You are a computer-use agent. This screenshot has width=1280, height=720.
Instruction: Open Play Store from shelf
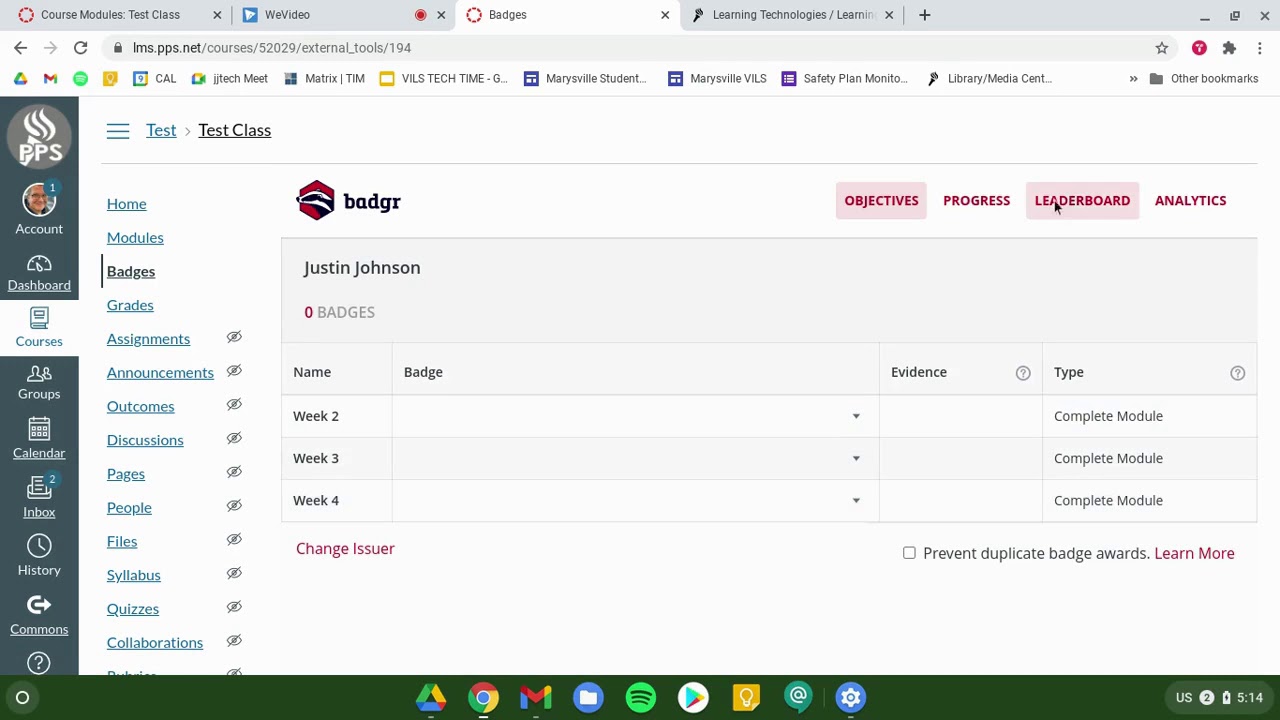click(693, 697)
